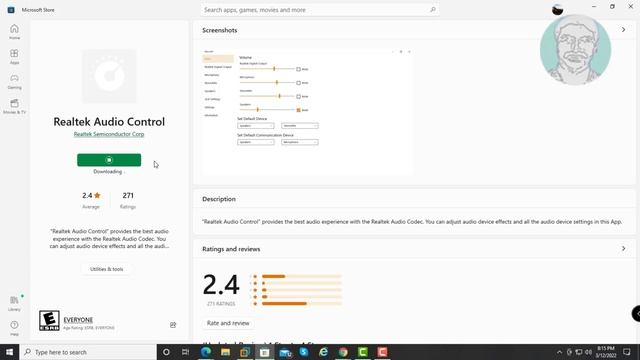Click the 271 Ratings count
640x360 pixels.
[x=128, y=196]
